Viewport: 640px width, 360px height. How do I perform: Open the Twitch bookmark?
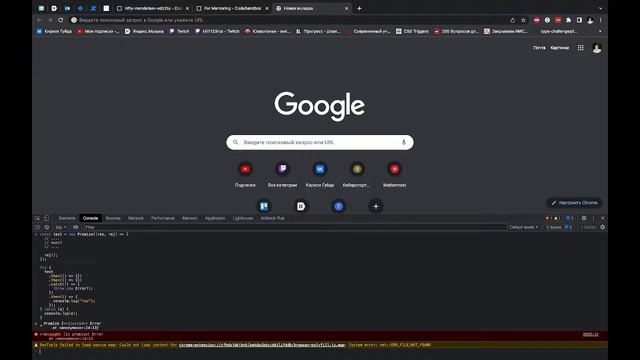click(179, 31)
